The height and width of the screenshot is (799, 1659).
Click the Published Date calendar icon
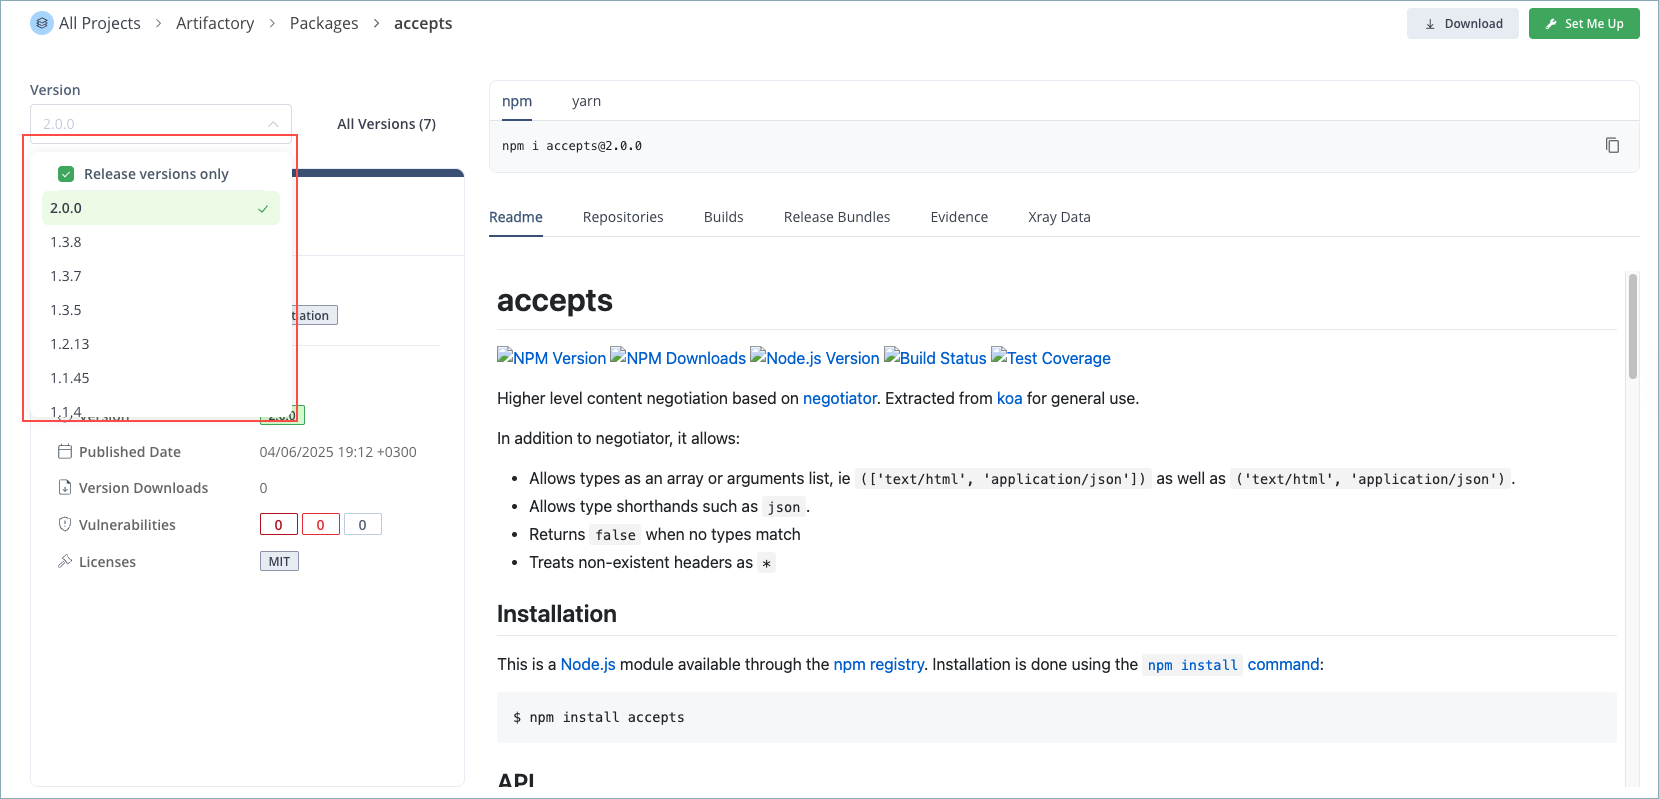(65, 451)
